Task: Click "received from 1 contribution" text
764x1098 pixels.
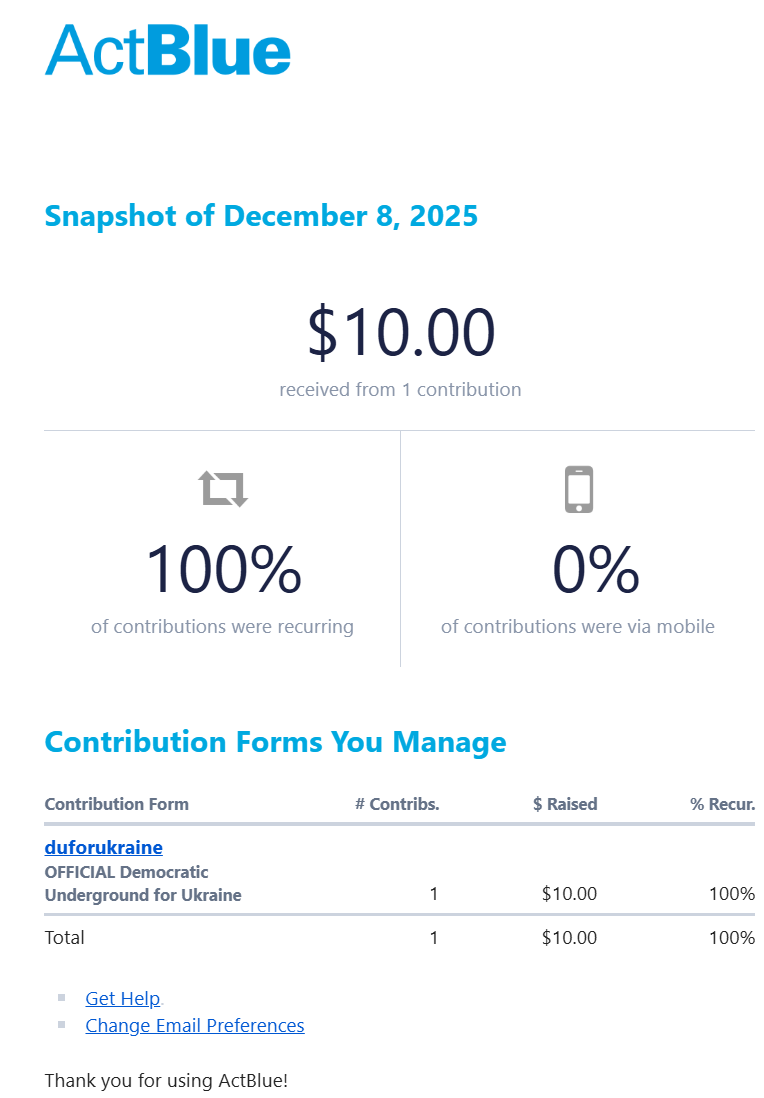Action: (400, 389)
